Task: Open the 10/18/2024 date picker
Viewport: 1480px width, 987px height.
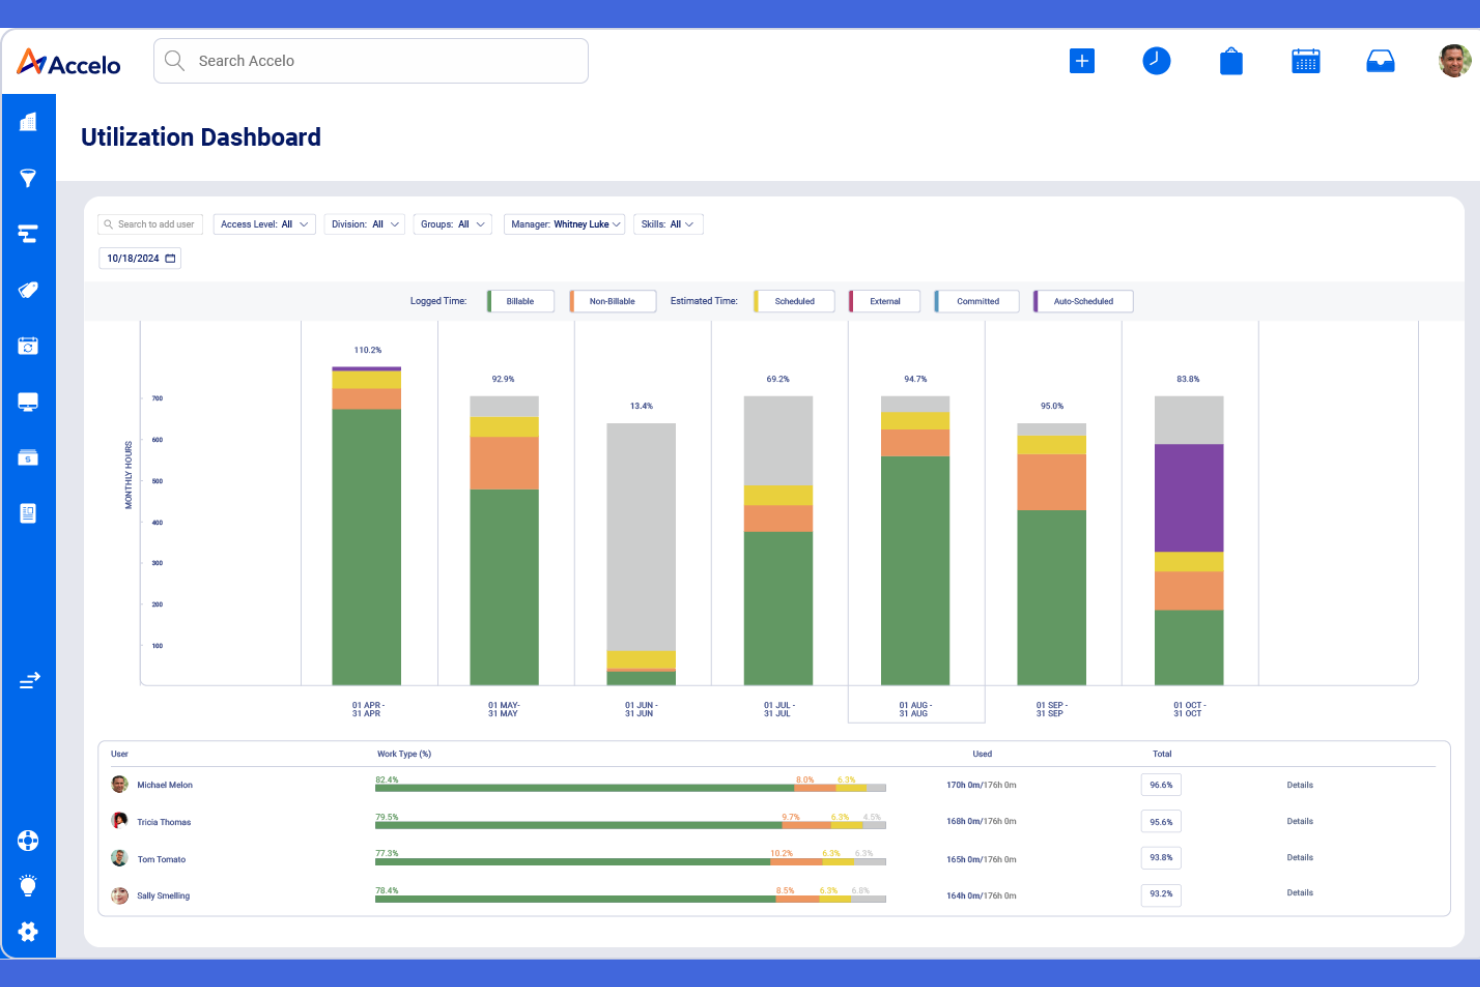Action: pos(140,258)
